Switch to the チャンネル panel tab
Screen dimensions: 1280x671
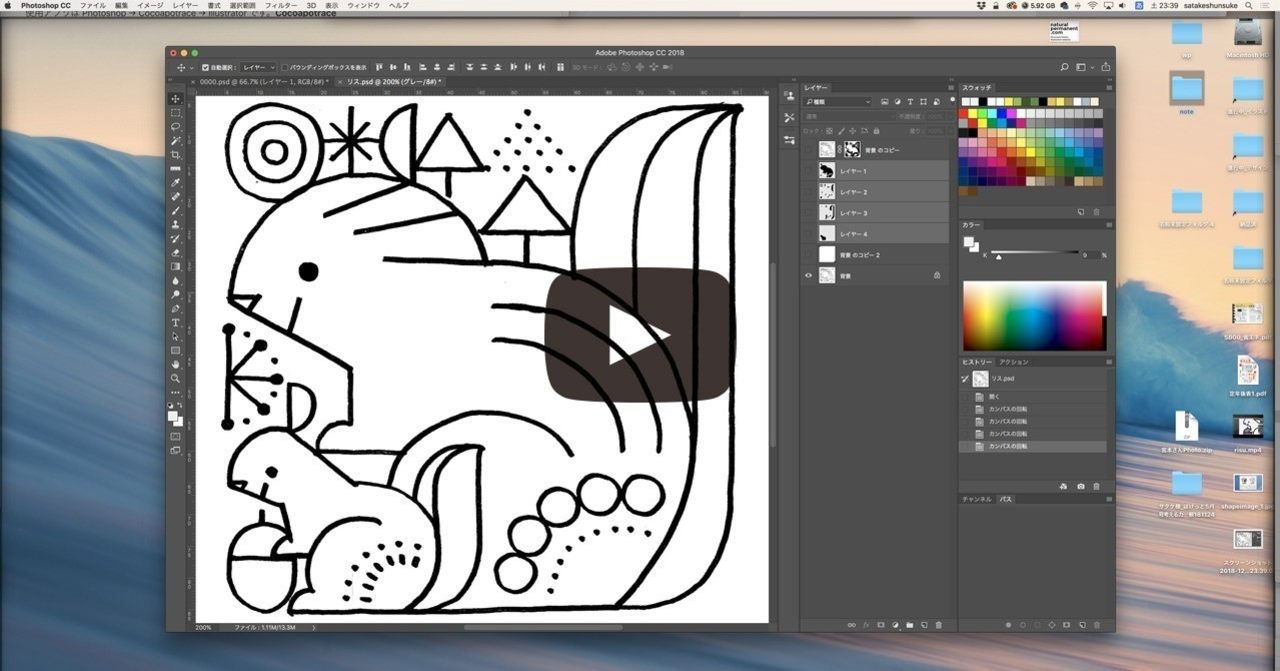977,498
